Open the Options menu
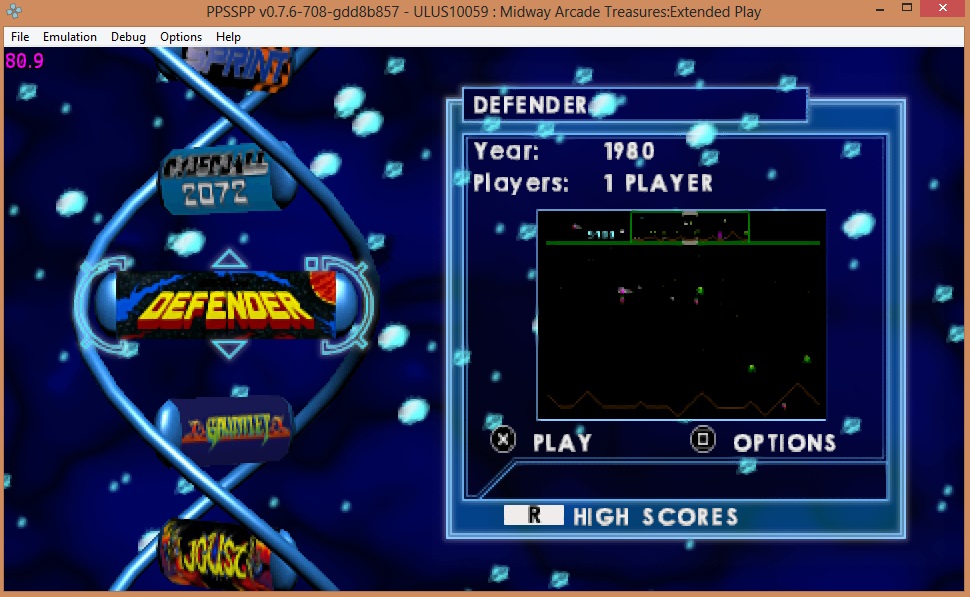This screenshot has width=970, height=597. pyautogui.click(x=181, y=37)
